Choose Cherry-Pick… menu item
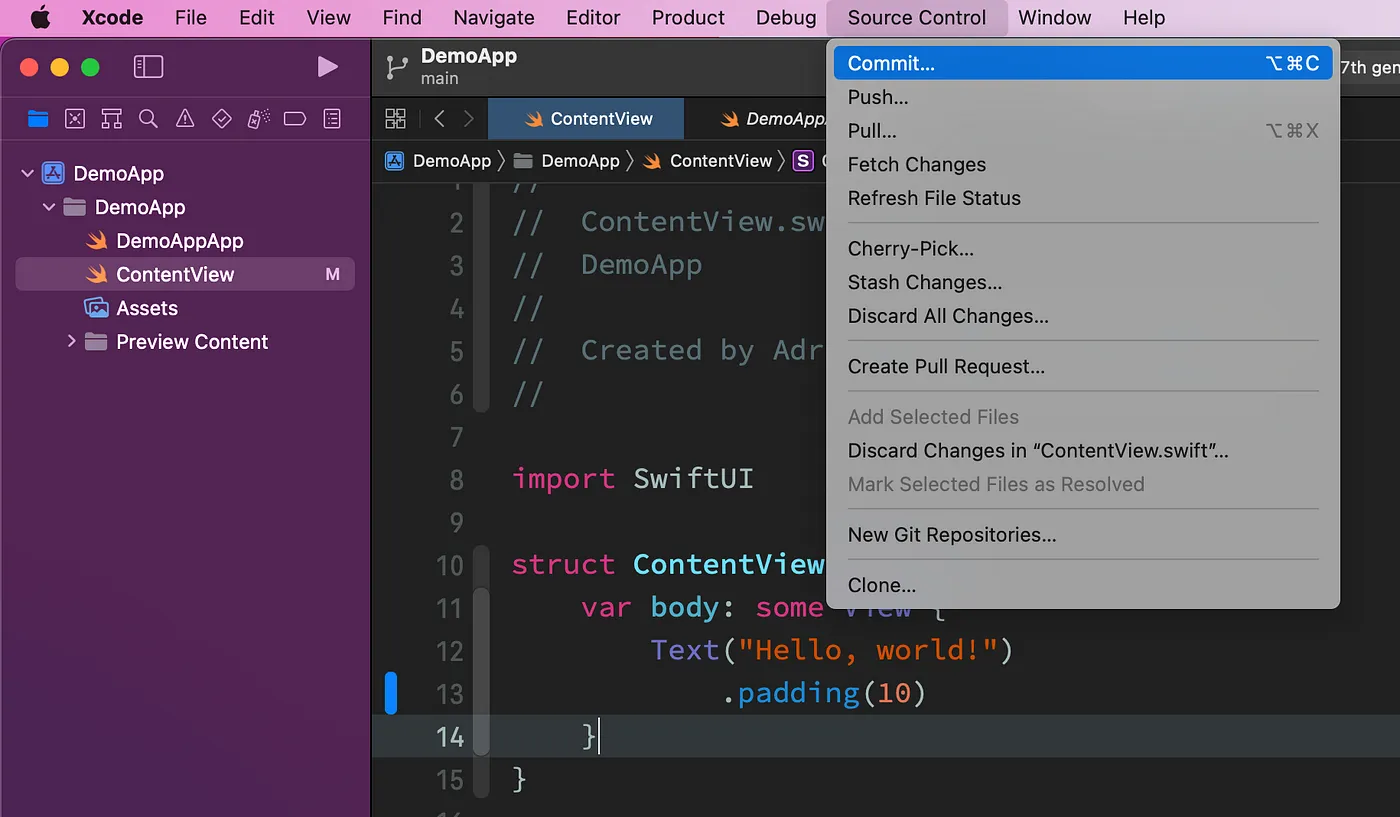The height and width of the screenshot is (817, 1400). tap(1083, 249)
